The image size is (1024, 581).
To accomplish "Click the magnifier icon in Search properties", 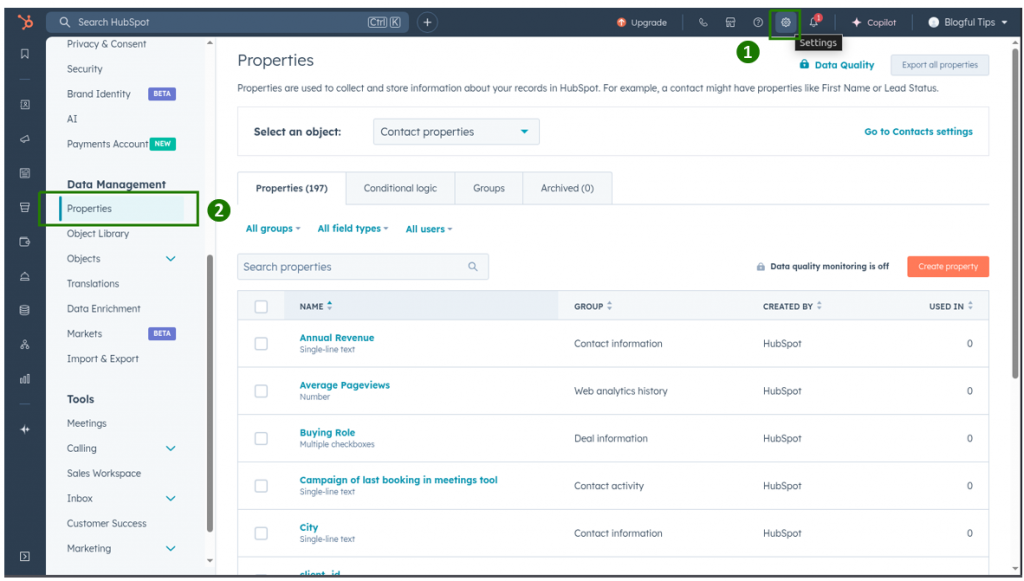I will (x=473, y=266).
